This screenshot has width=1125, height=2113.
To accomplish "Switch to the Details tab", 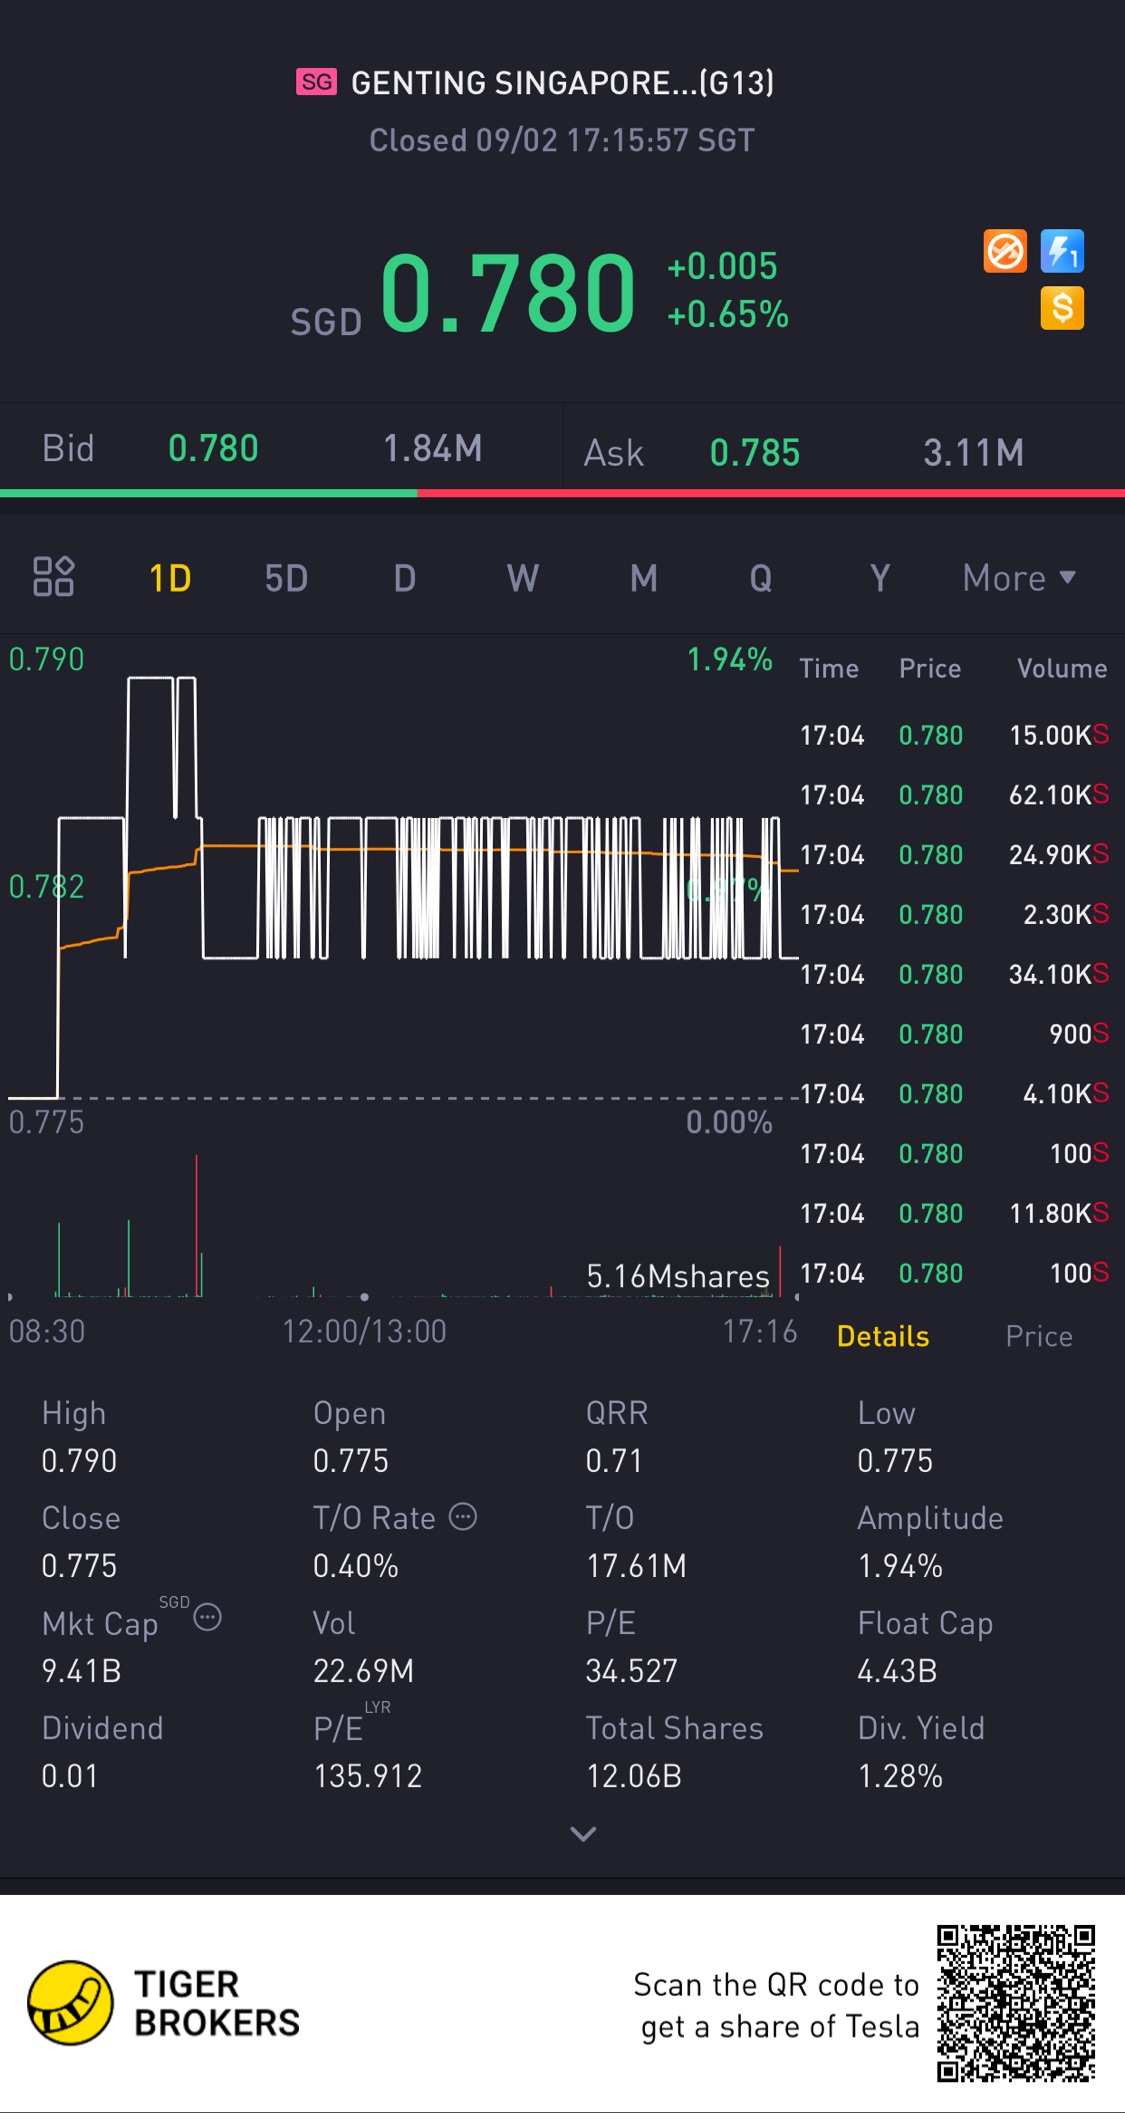I will (883, 1336).
